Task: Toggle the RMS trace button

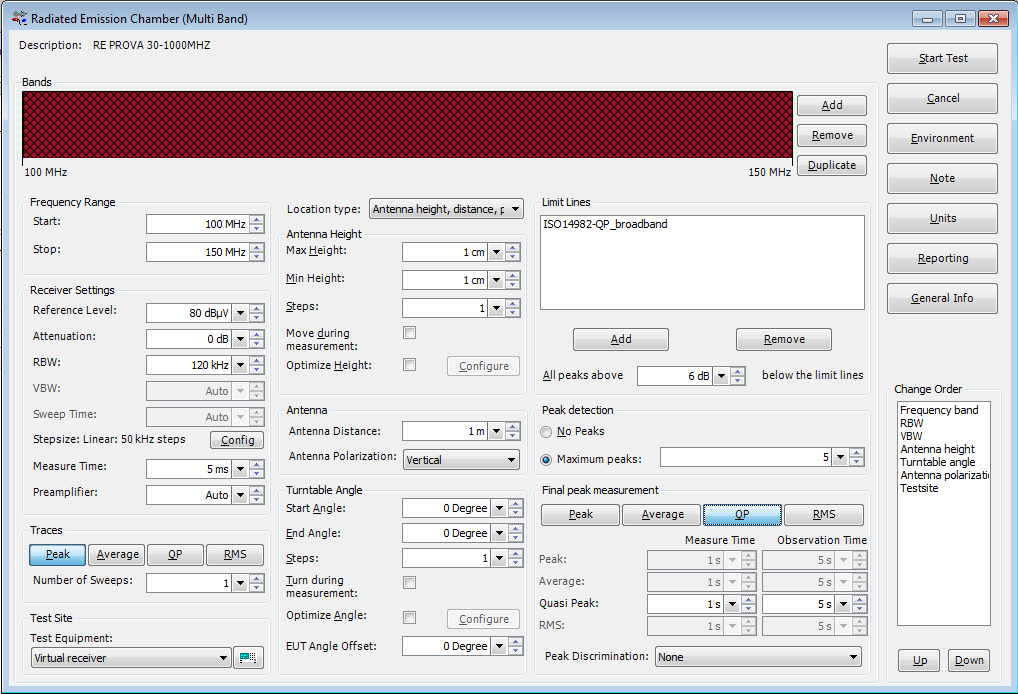Action: [235, 554]
